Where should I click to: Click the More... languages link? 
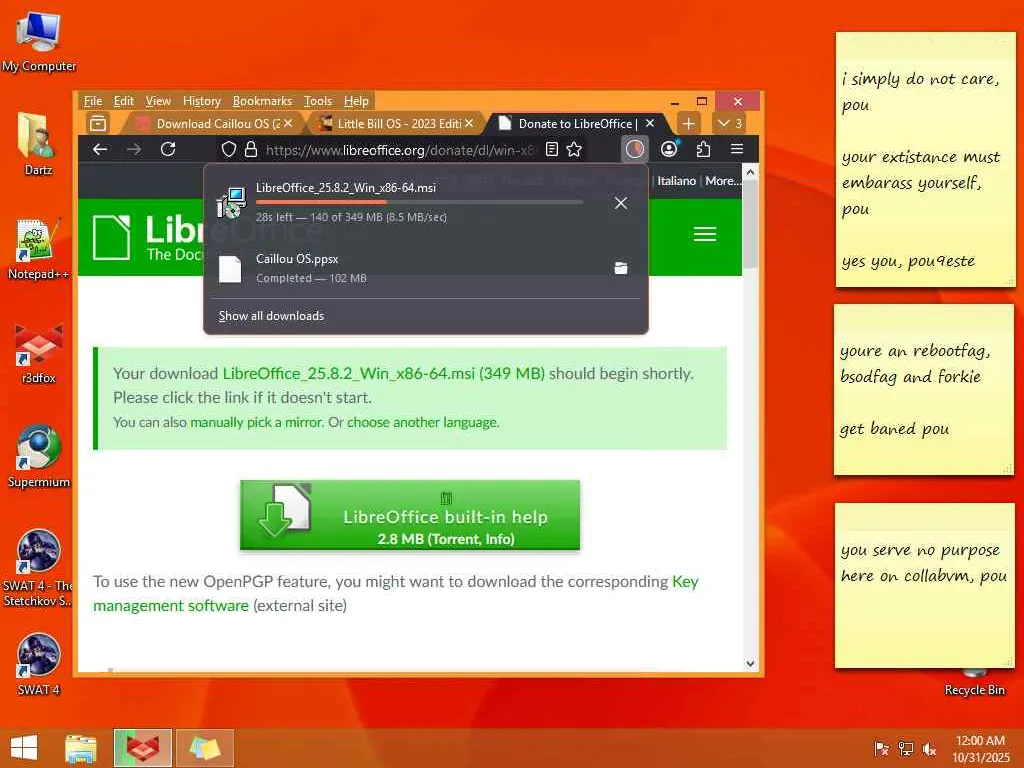722,181
